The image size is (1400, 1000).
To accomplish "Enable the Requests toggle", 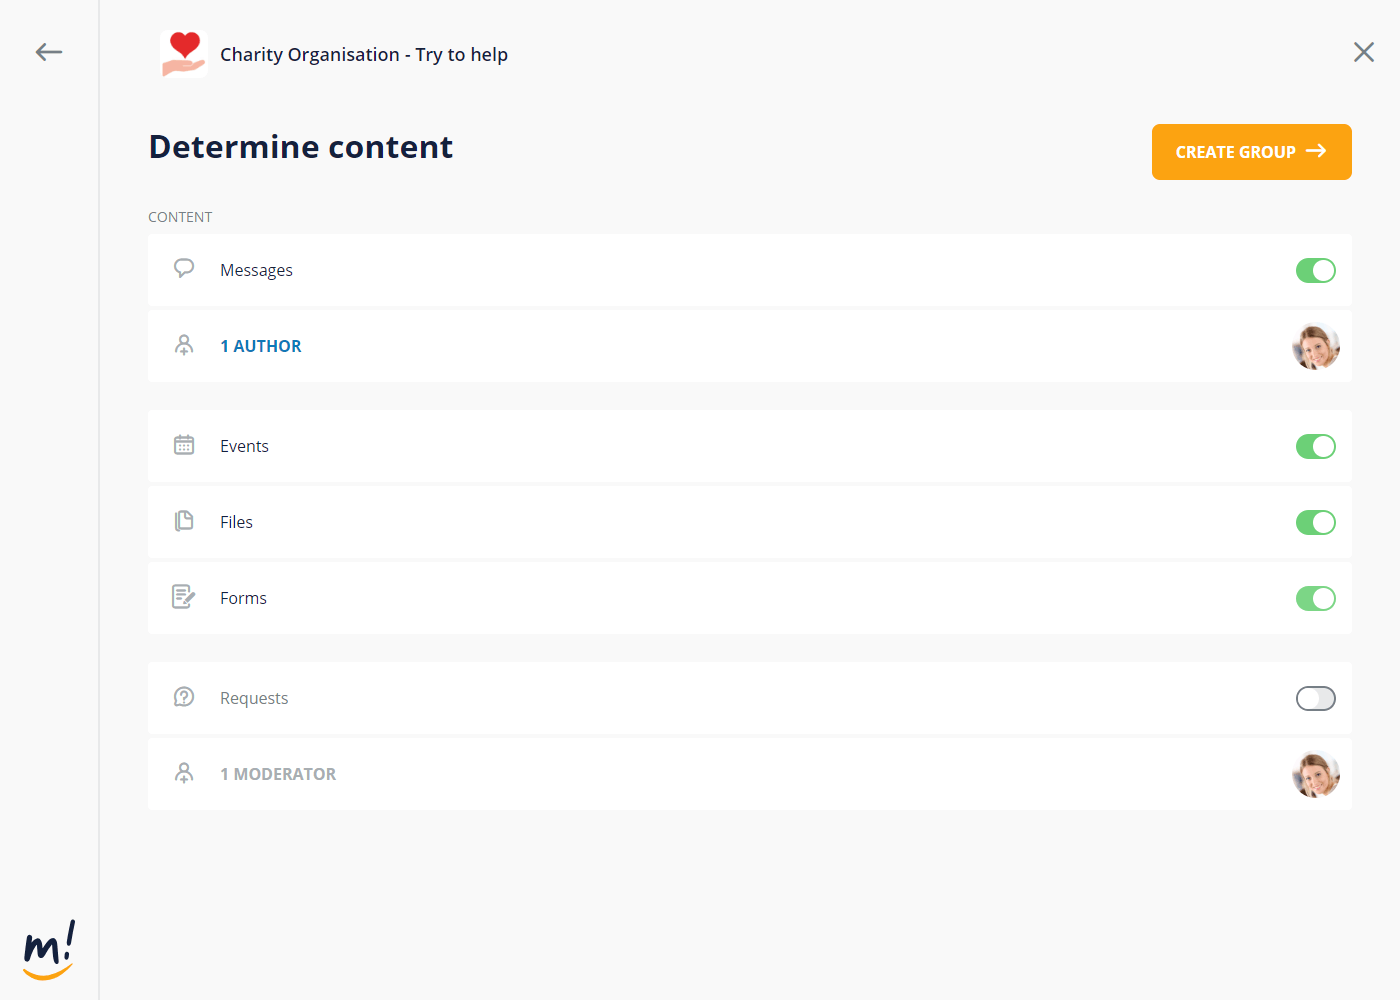I will click(x=1315, y=698).
